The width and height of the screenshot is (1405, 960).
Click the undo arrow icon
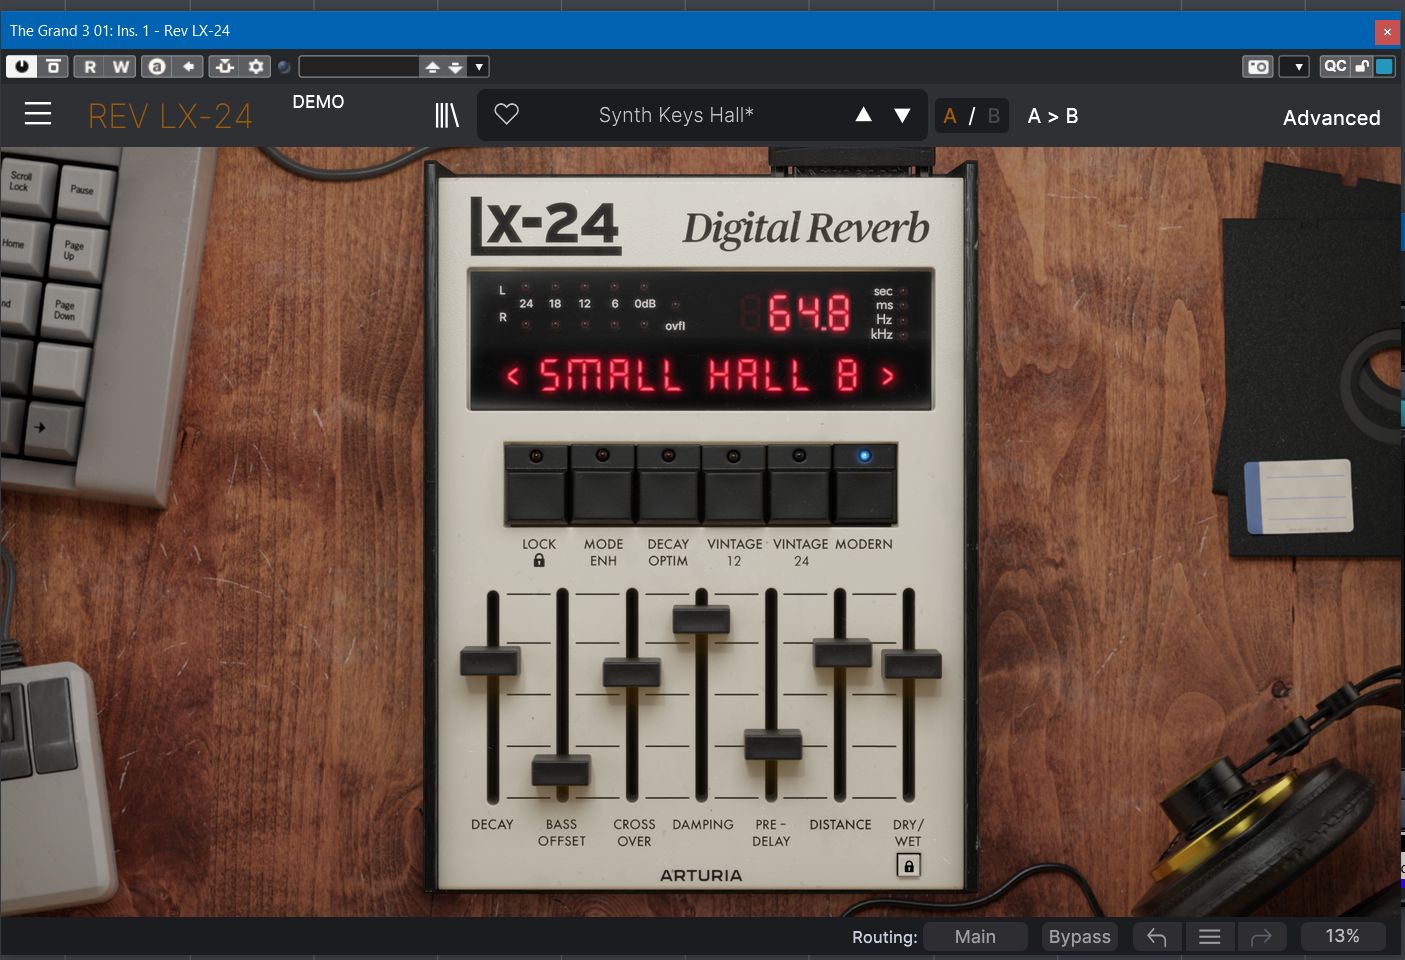(1157, 937)
